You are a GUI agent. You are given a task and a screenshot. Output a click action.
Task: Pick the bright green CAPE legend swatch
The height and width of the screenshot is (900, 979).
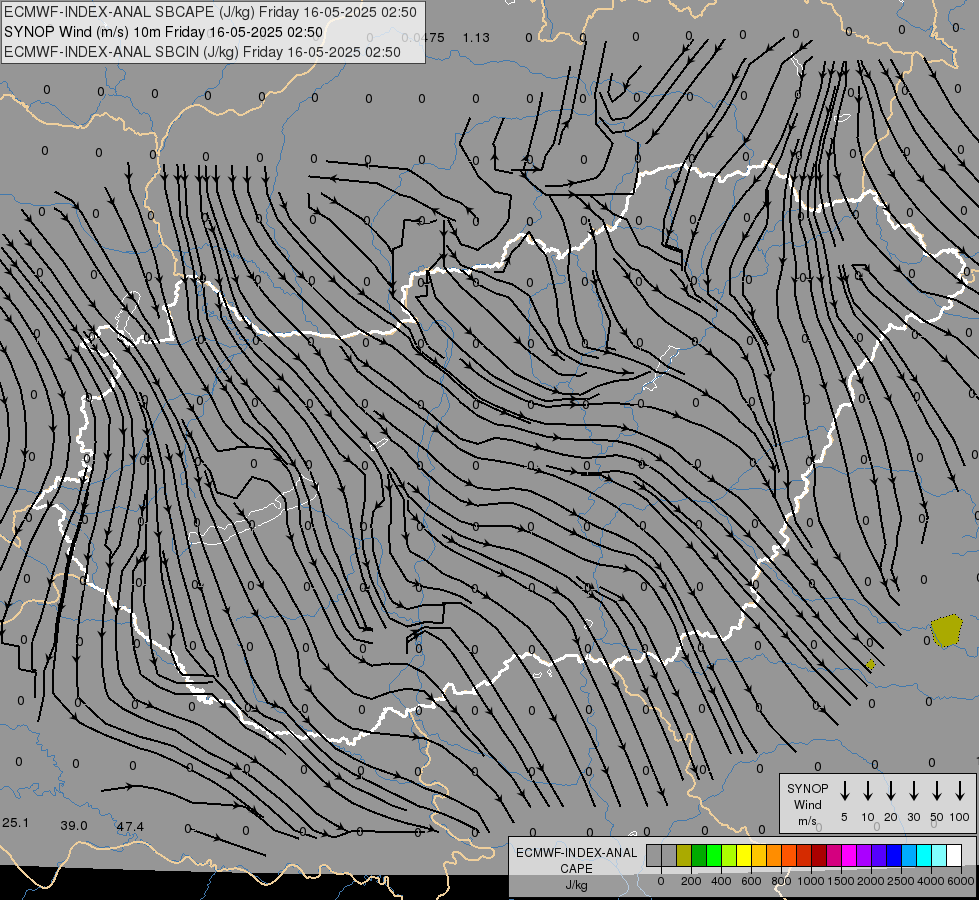[714, 855]
